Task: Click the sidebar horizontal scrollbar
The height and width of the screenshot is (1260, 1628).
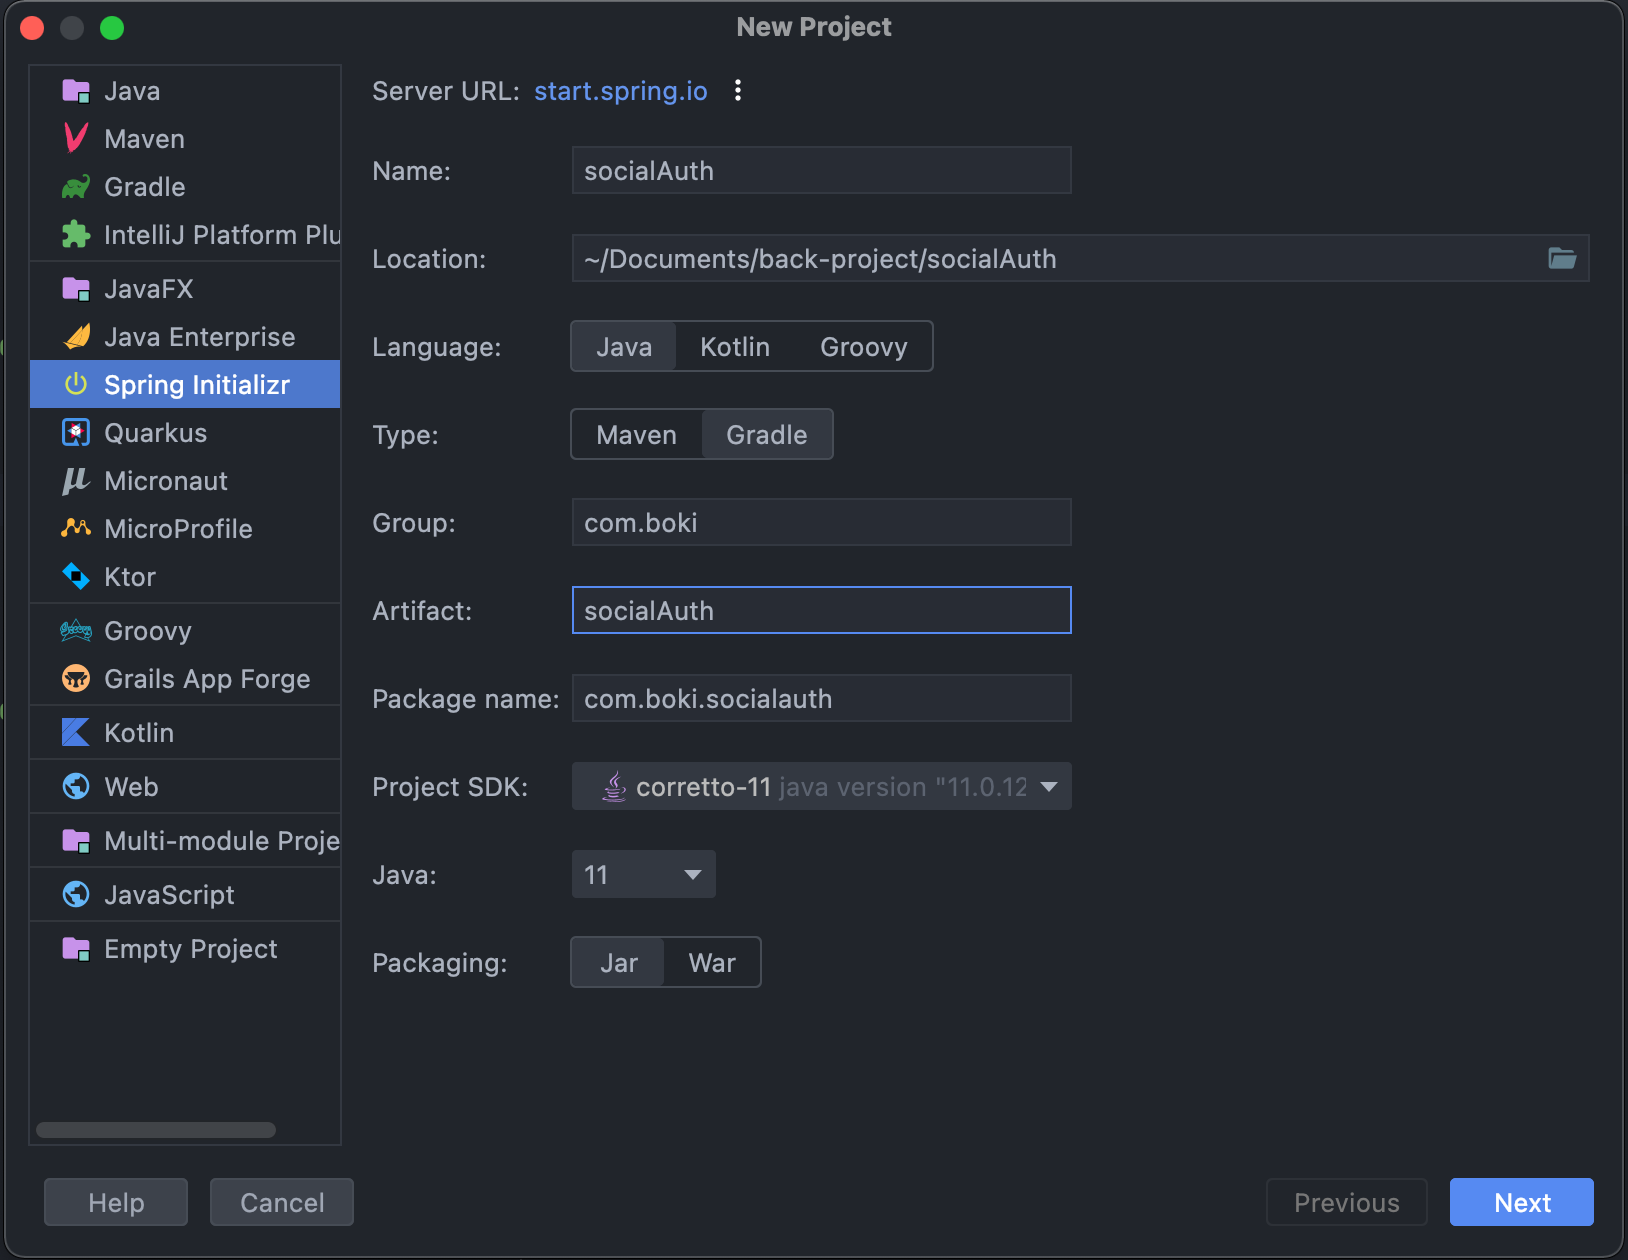Action: (x=156, y=1130)
